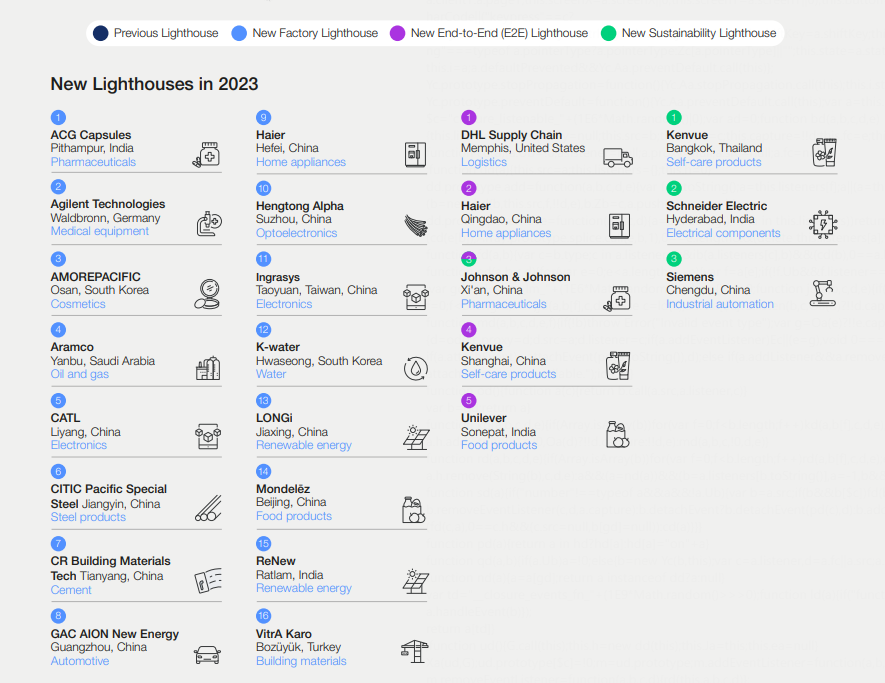
Task: Open the Oil and gas link
Action: click(x=80, y=374)
